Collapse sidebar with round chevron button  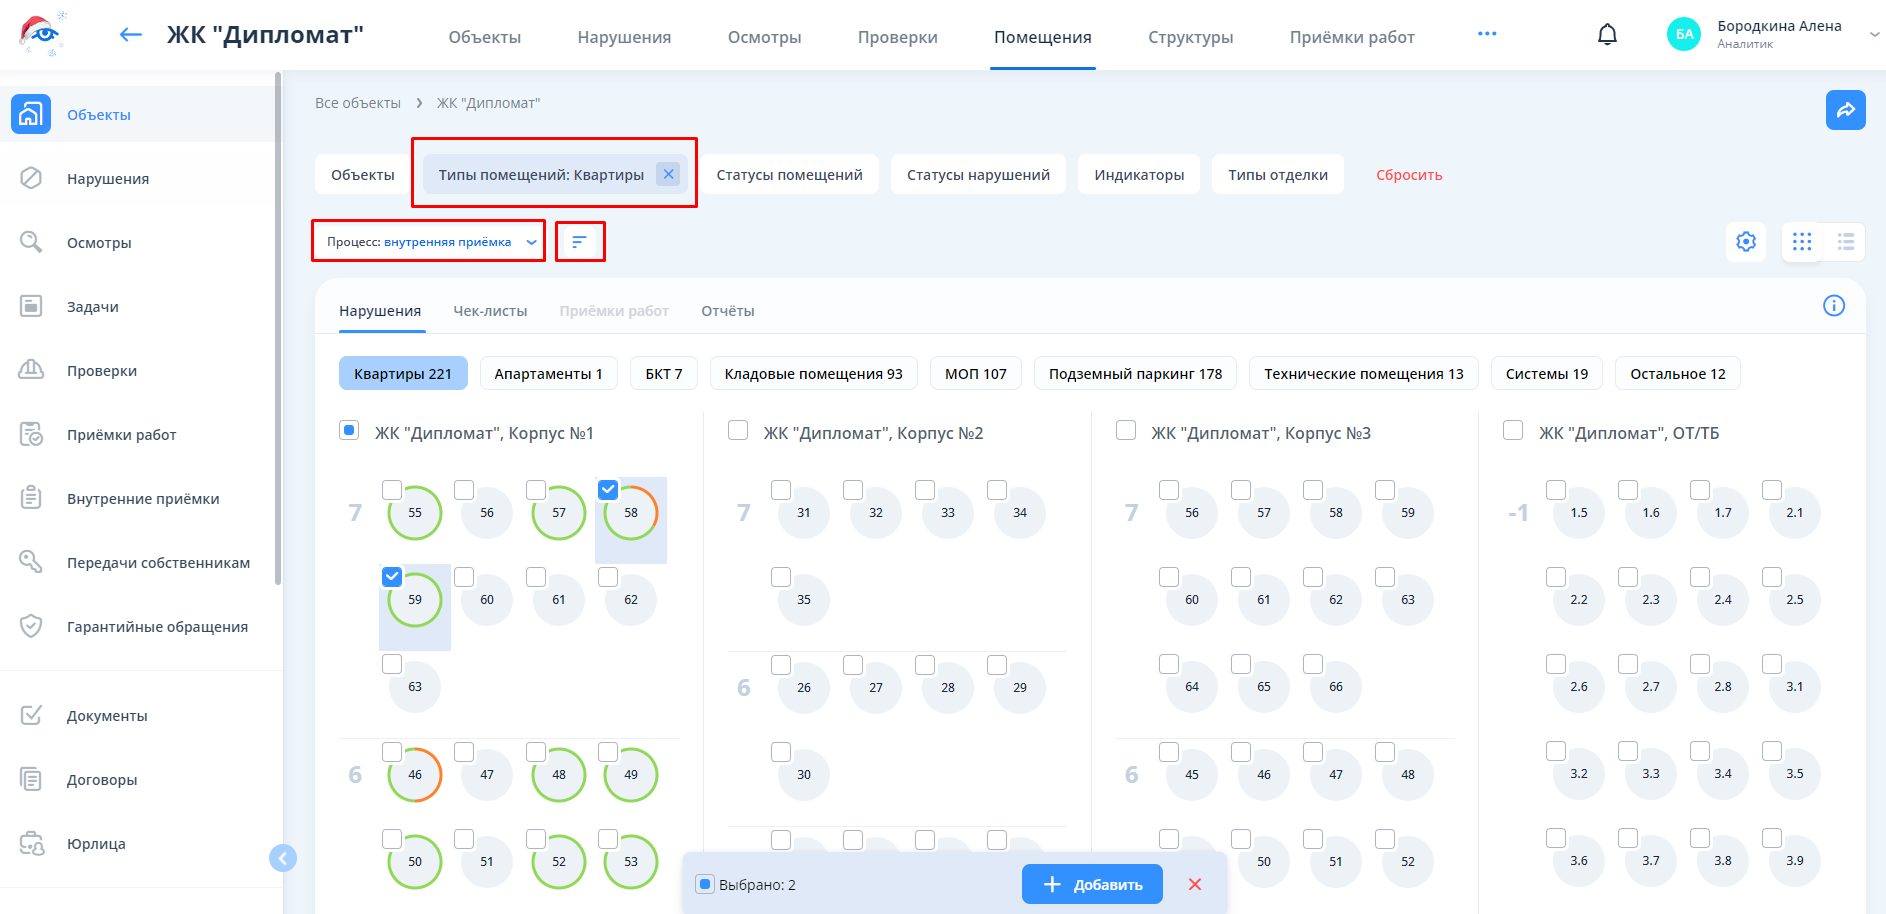pos(283,858)
